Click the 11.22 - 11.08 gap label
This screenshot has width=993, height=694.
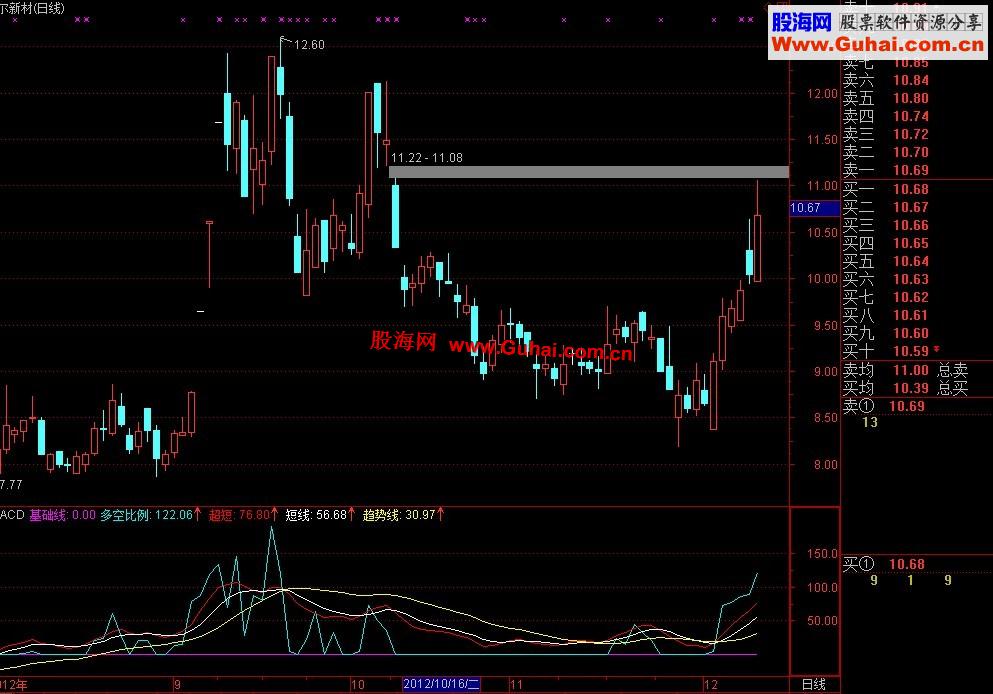[427, 158]
